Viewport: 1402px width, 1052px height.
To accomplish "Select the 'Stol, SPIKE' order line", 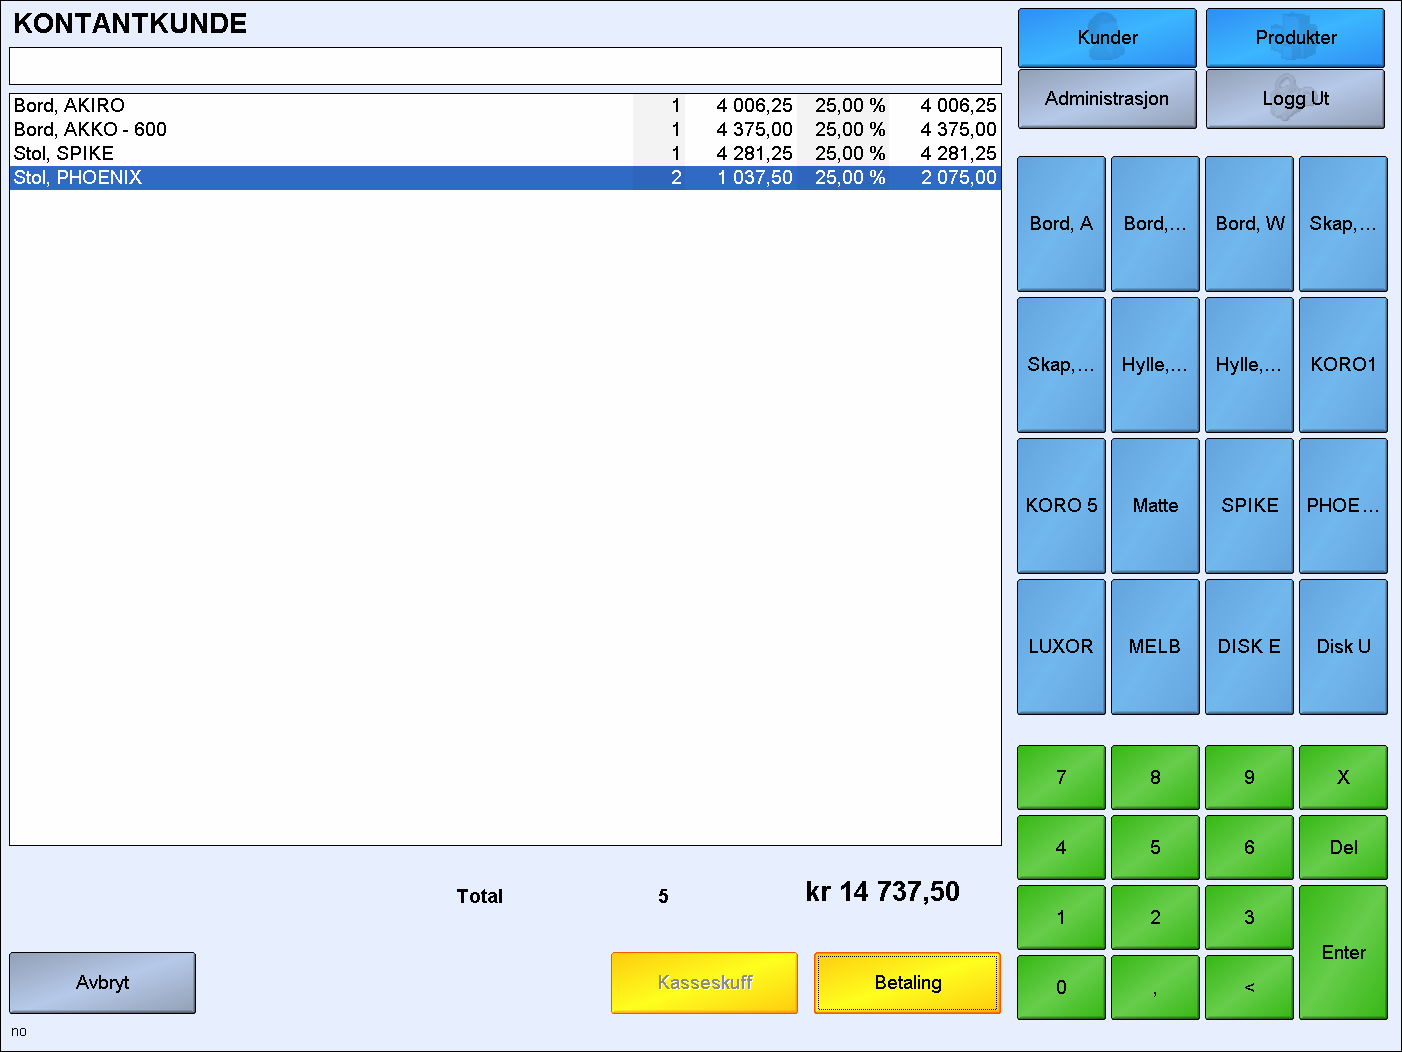I will coord(505,154).
